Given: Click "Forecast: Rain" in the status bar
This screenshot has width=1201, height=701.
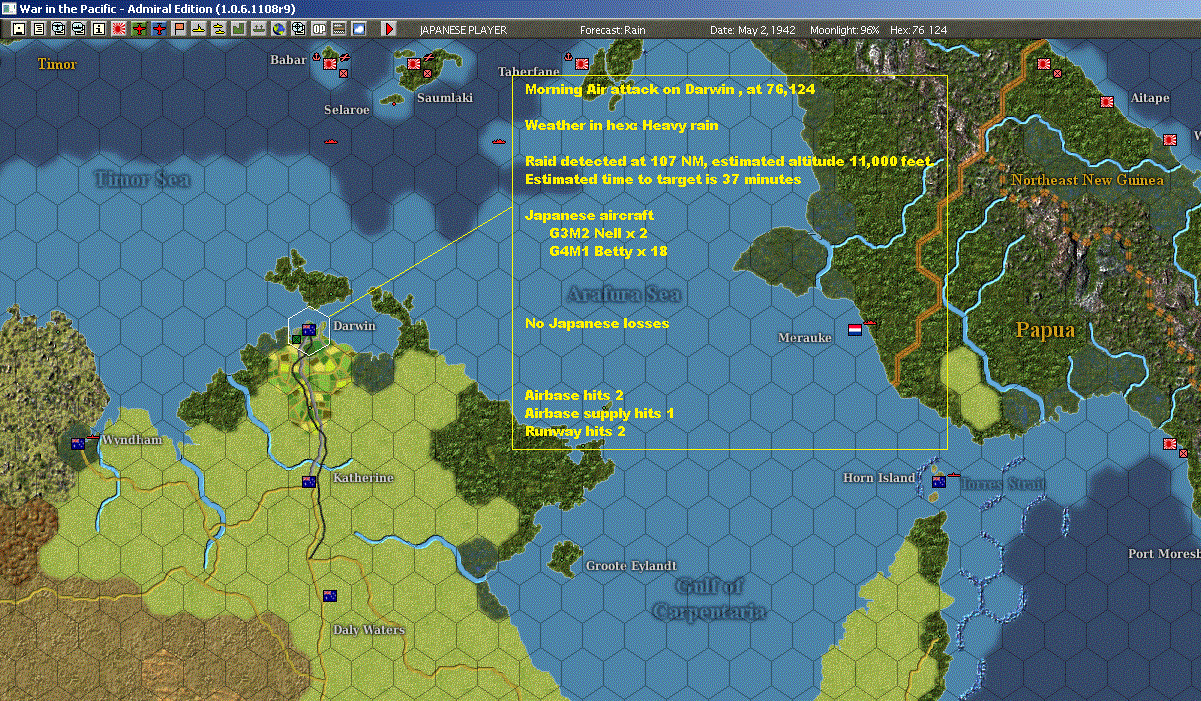Looking at the screenshot, I should [x=613, y=30].
